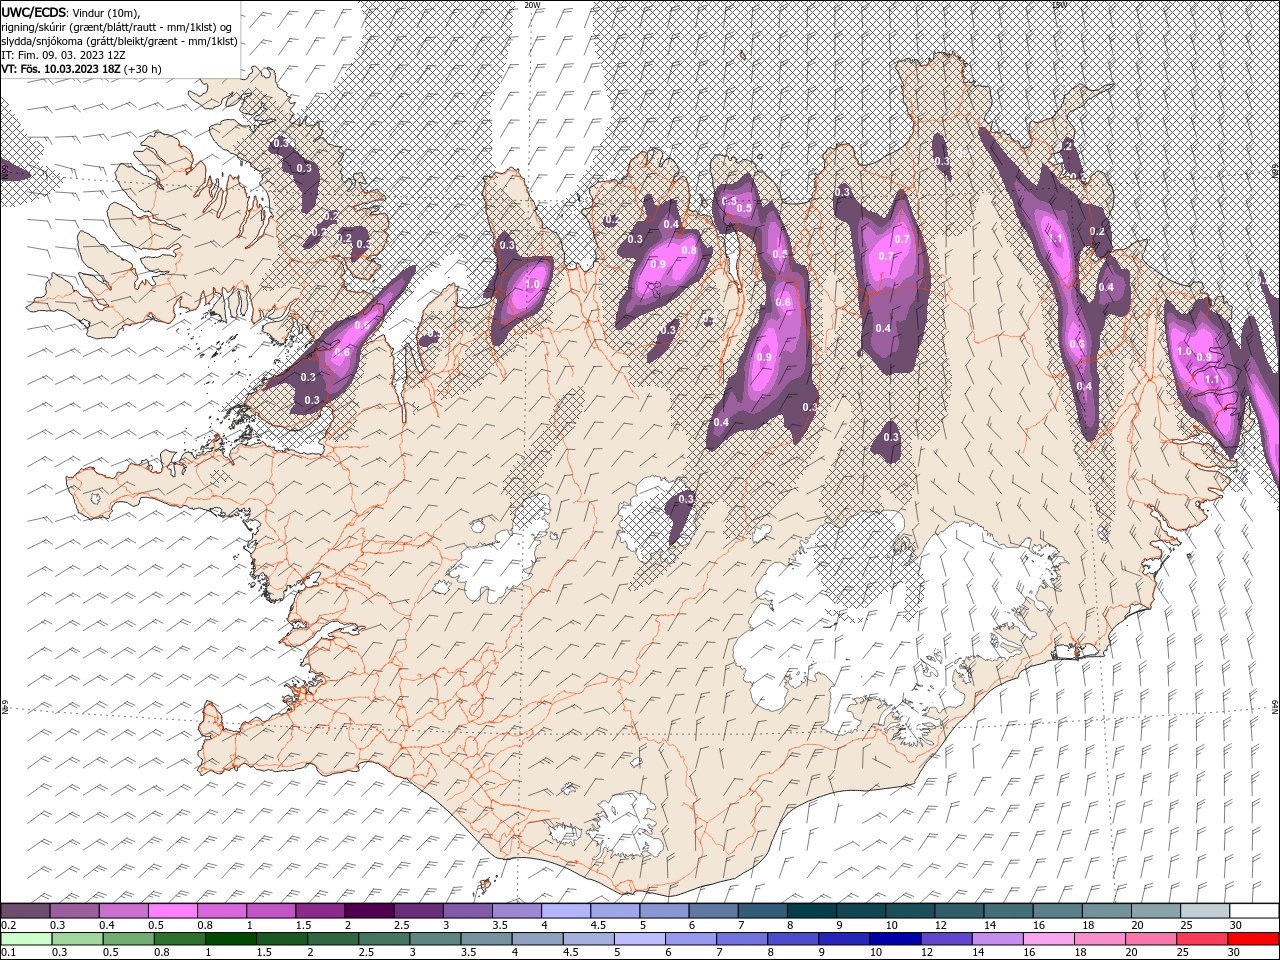Click the '1.0' snowfall value west of 20W line

click(532, 284)
